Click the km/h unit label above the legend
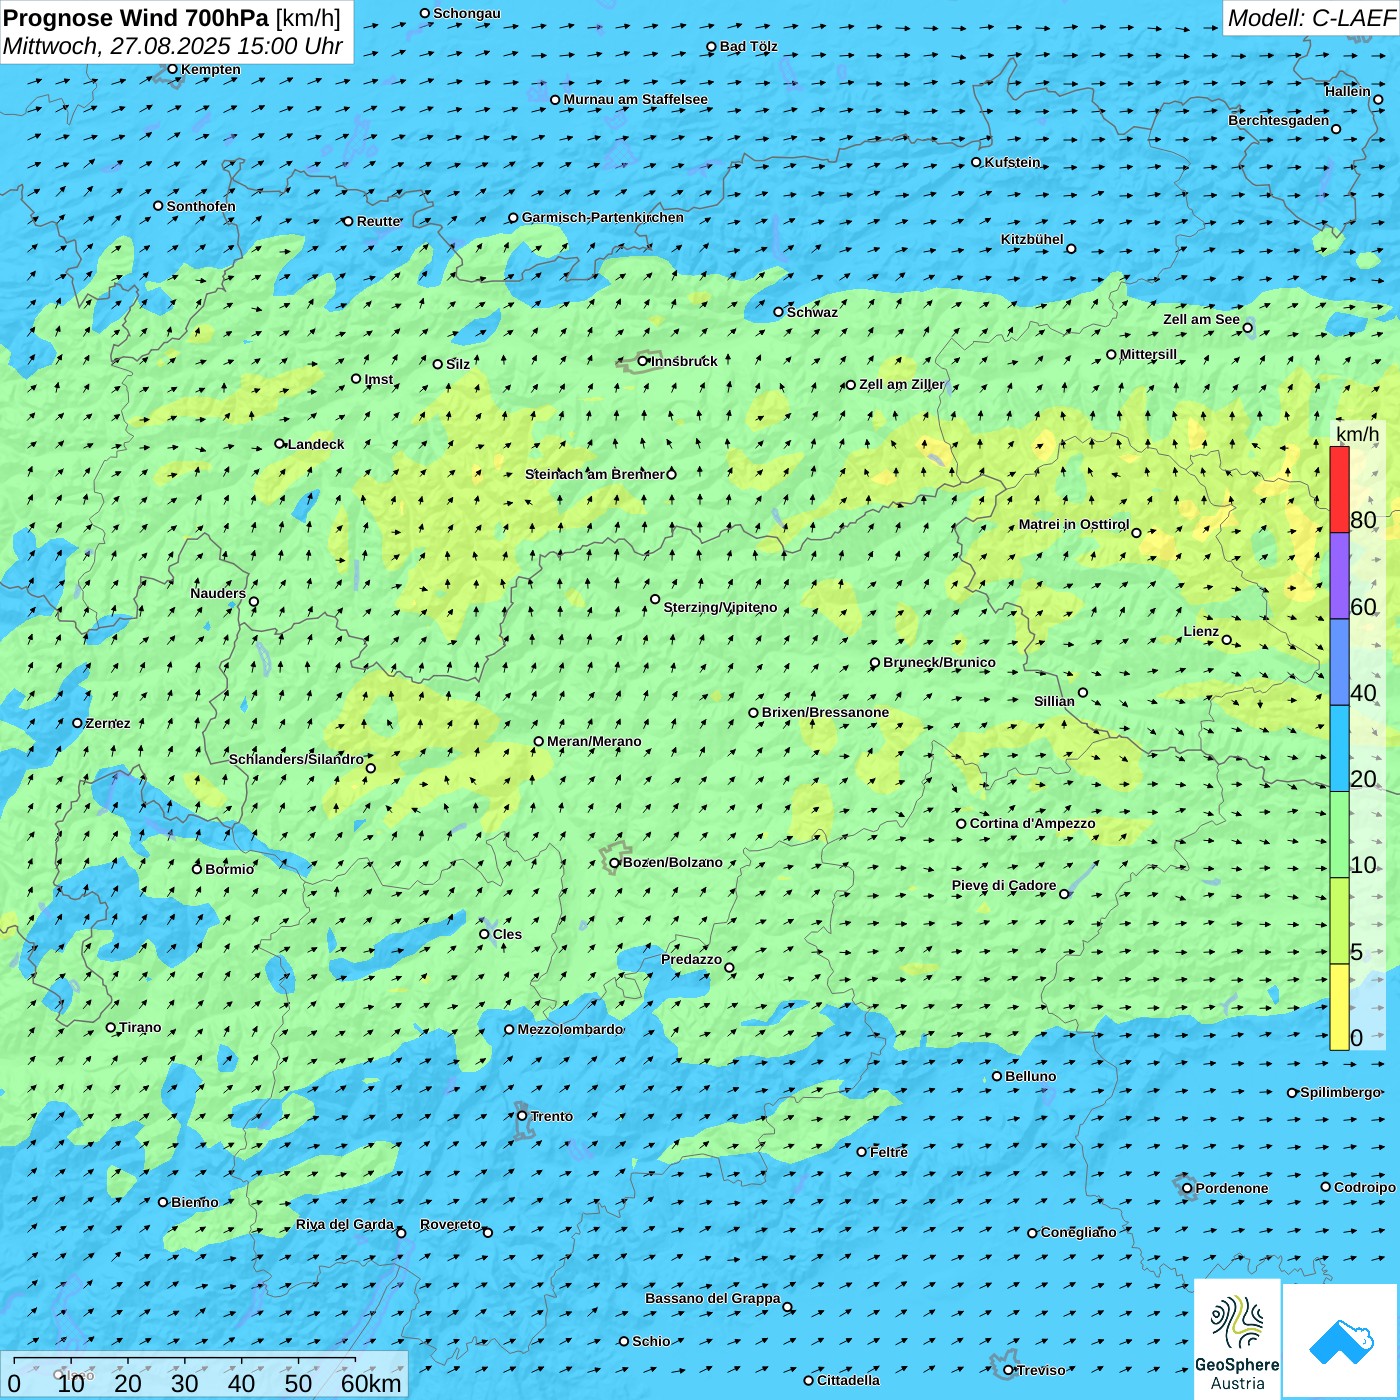Screen dimensions: 1400x1400 1357,434
